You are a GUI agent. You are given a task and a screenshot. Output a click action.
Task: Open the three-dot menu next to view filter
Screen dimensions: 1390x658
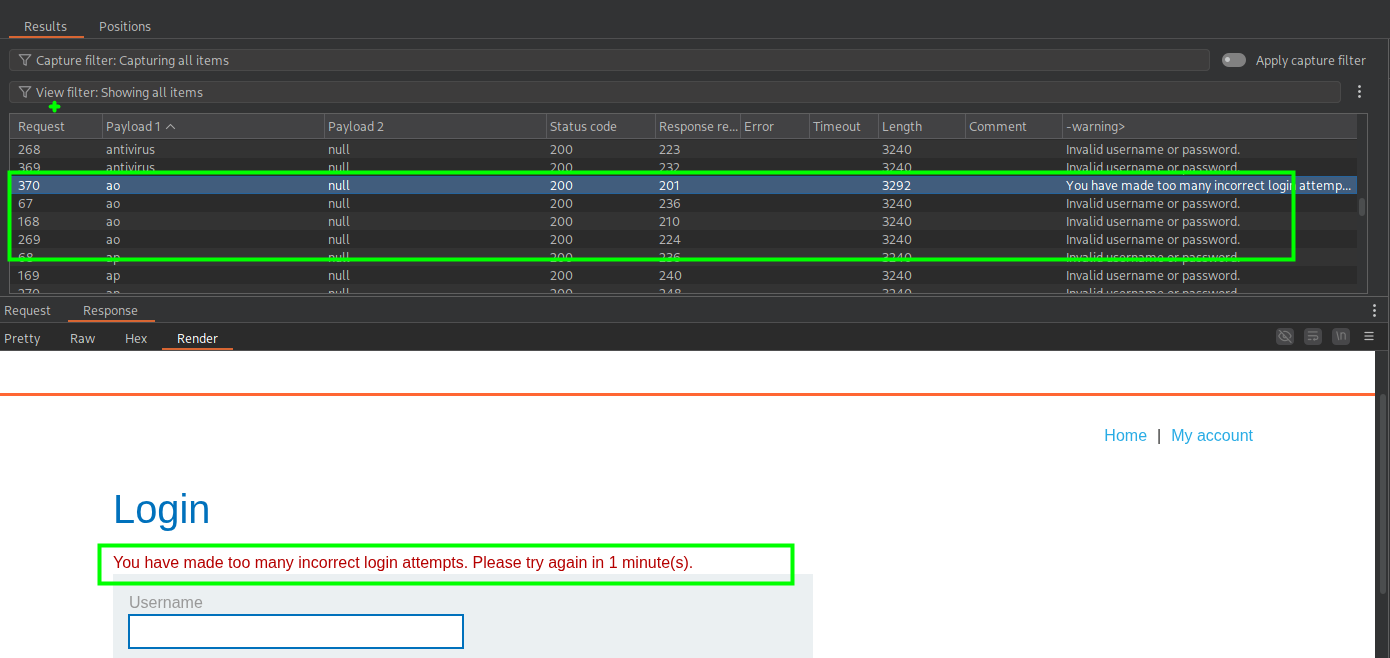(1359, 92)
